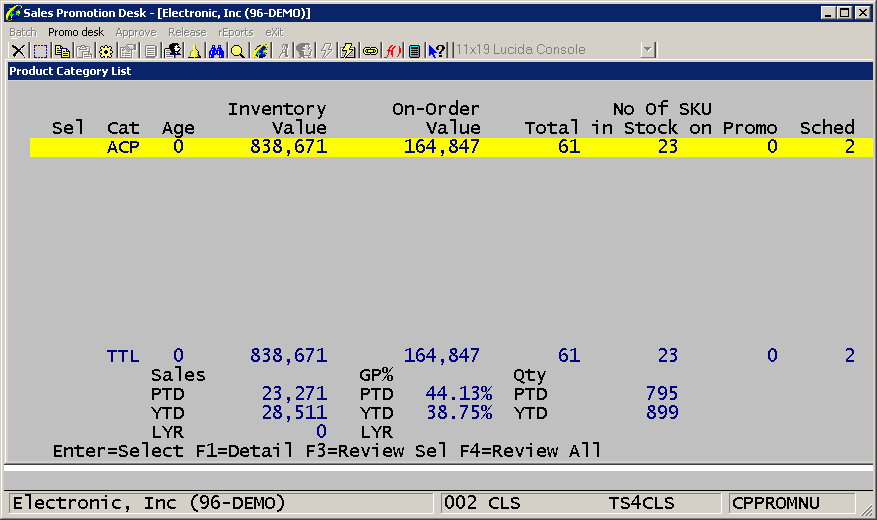The image size is (877, 520).
Task: Click the F1=Detail hint text
Action: click(x=244, y=451)
